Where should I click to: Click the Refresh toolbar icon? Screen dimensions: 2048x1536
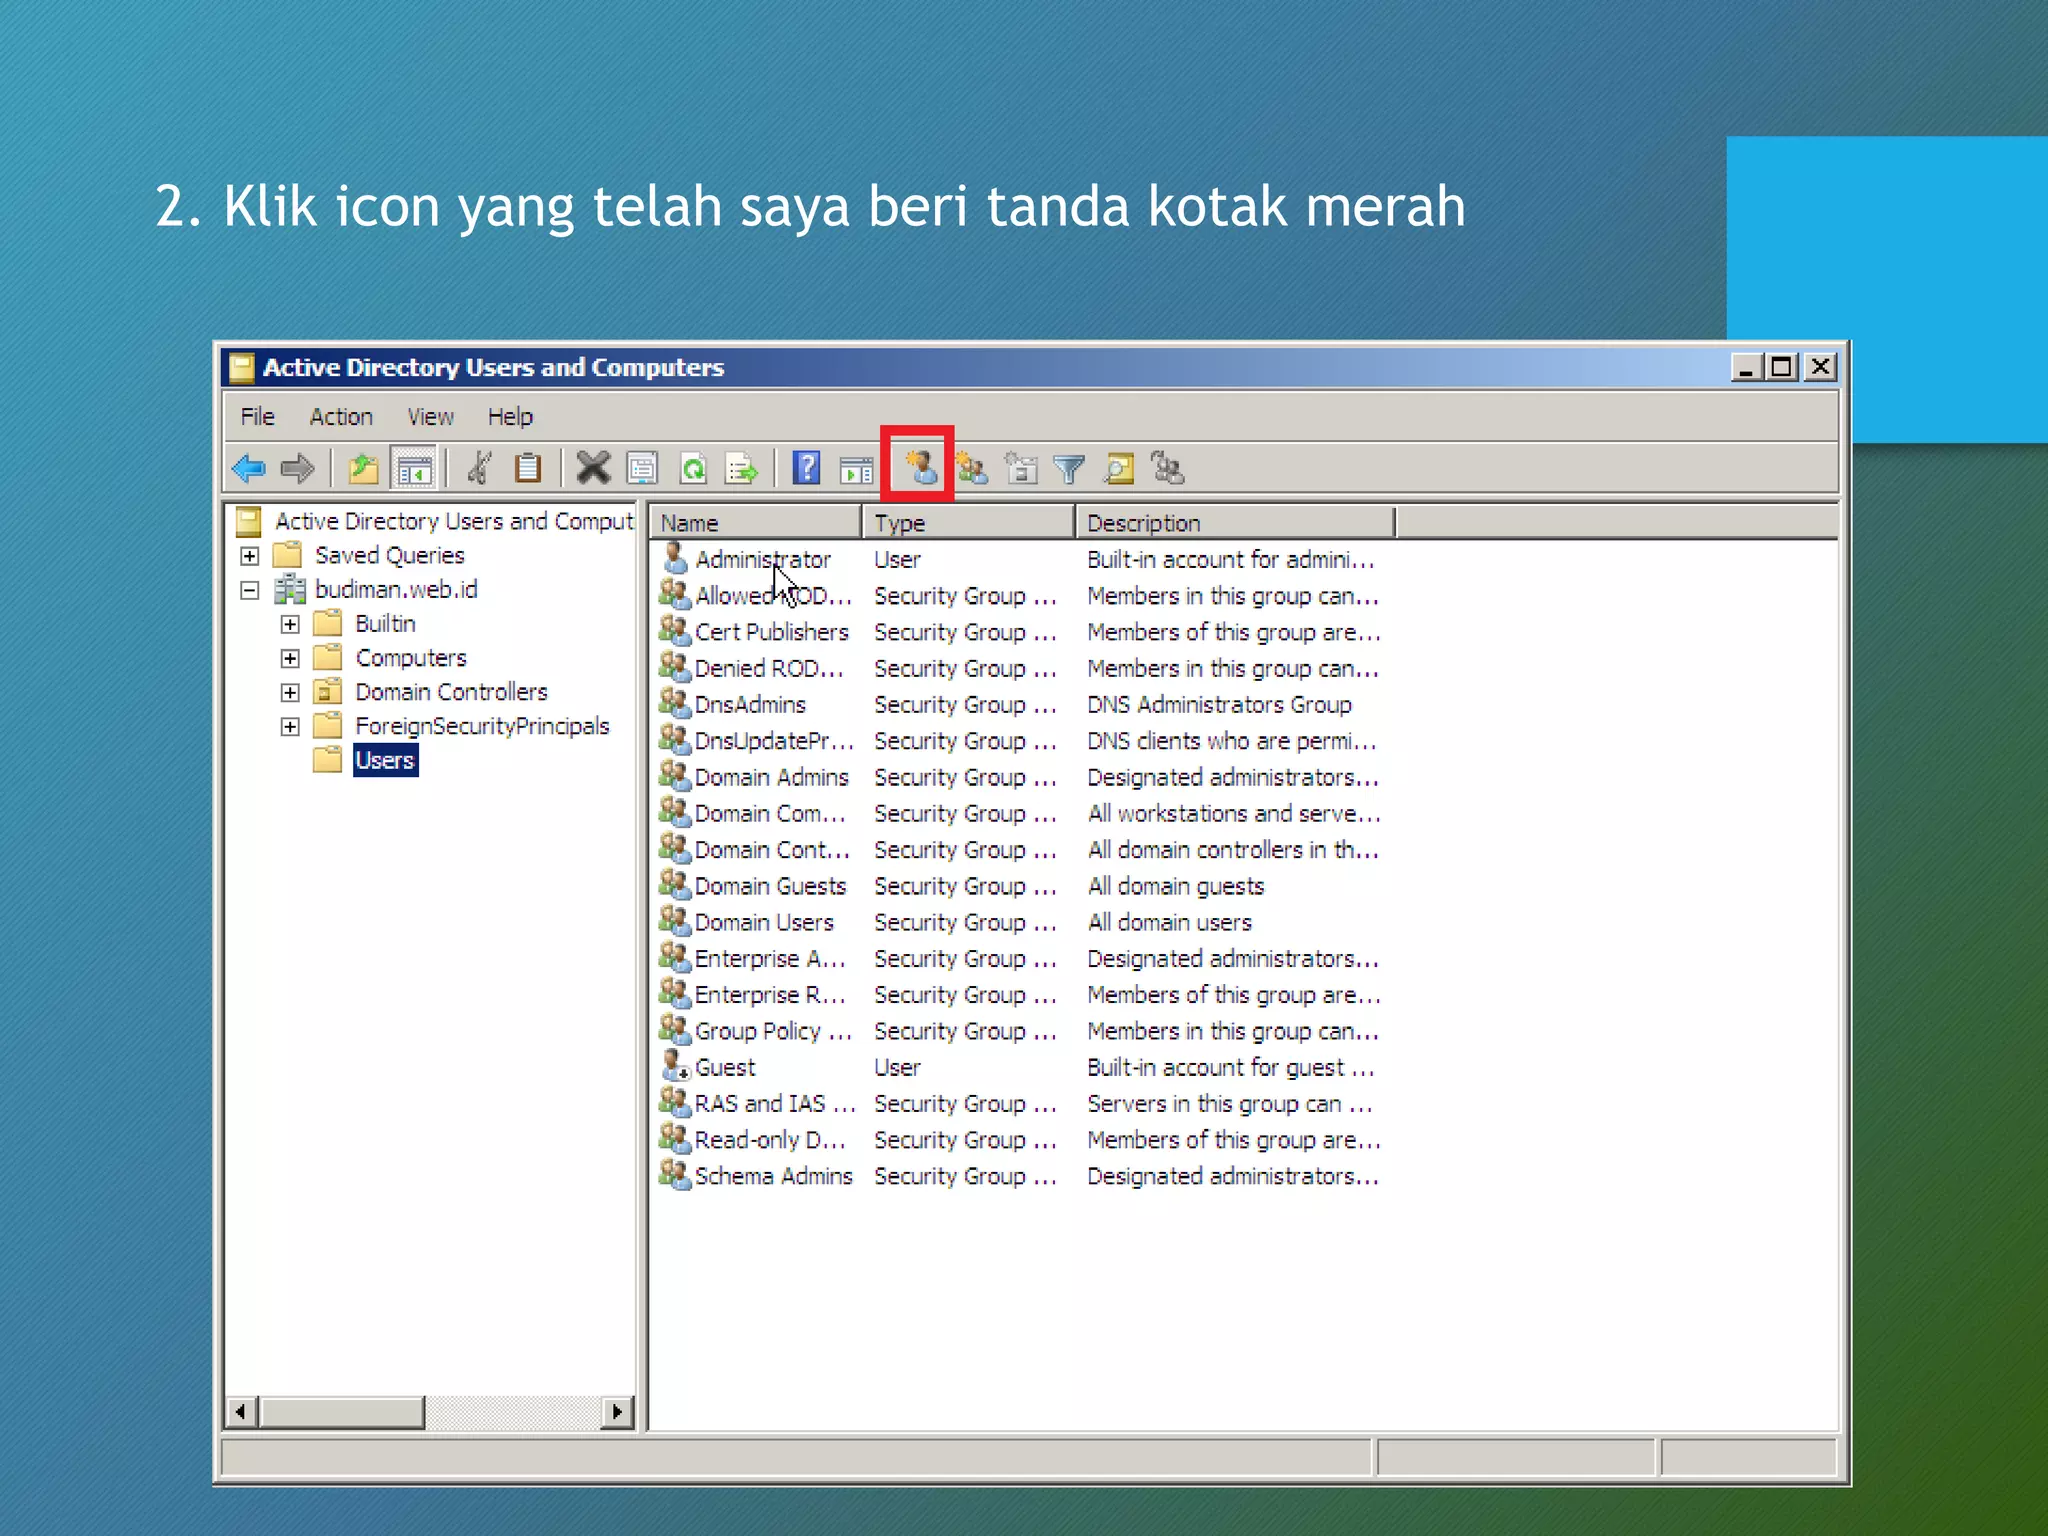(693, 468)
